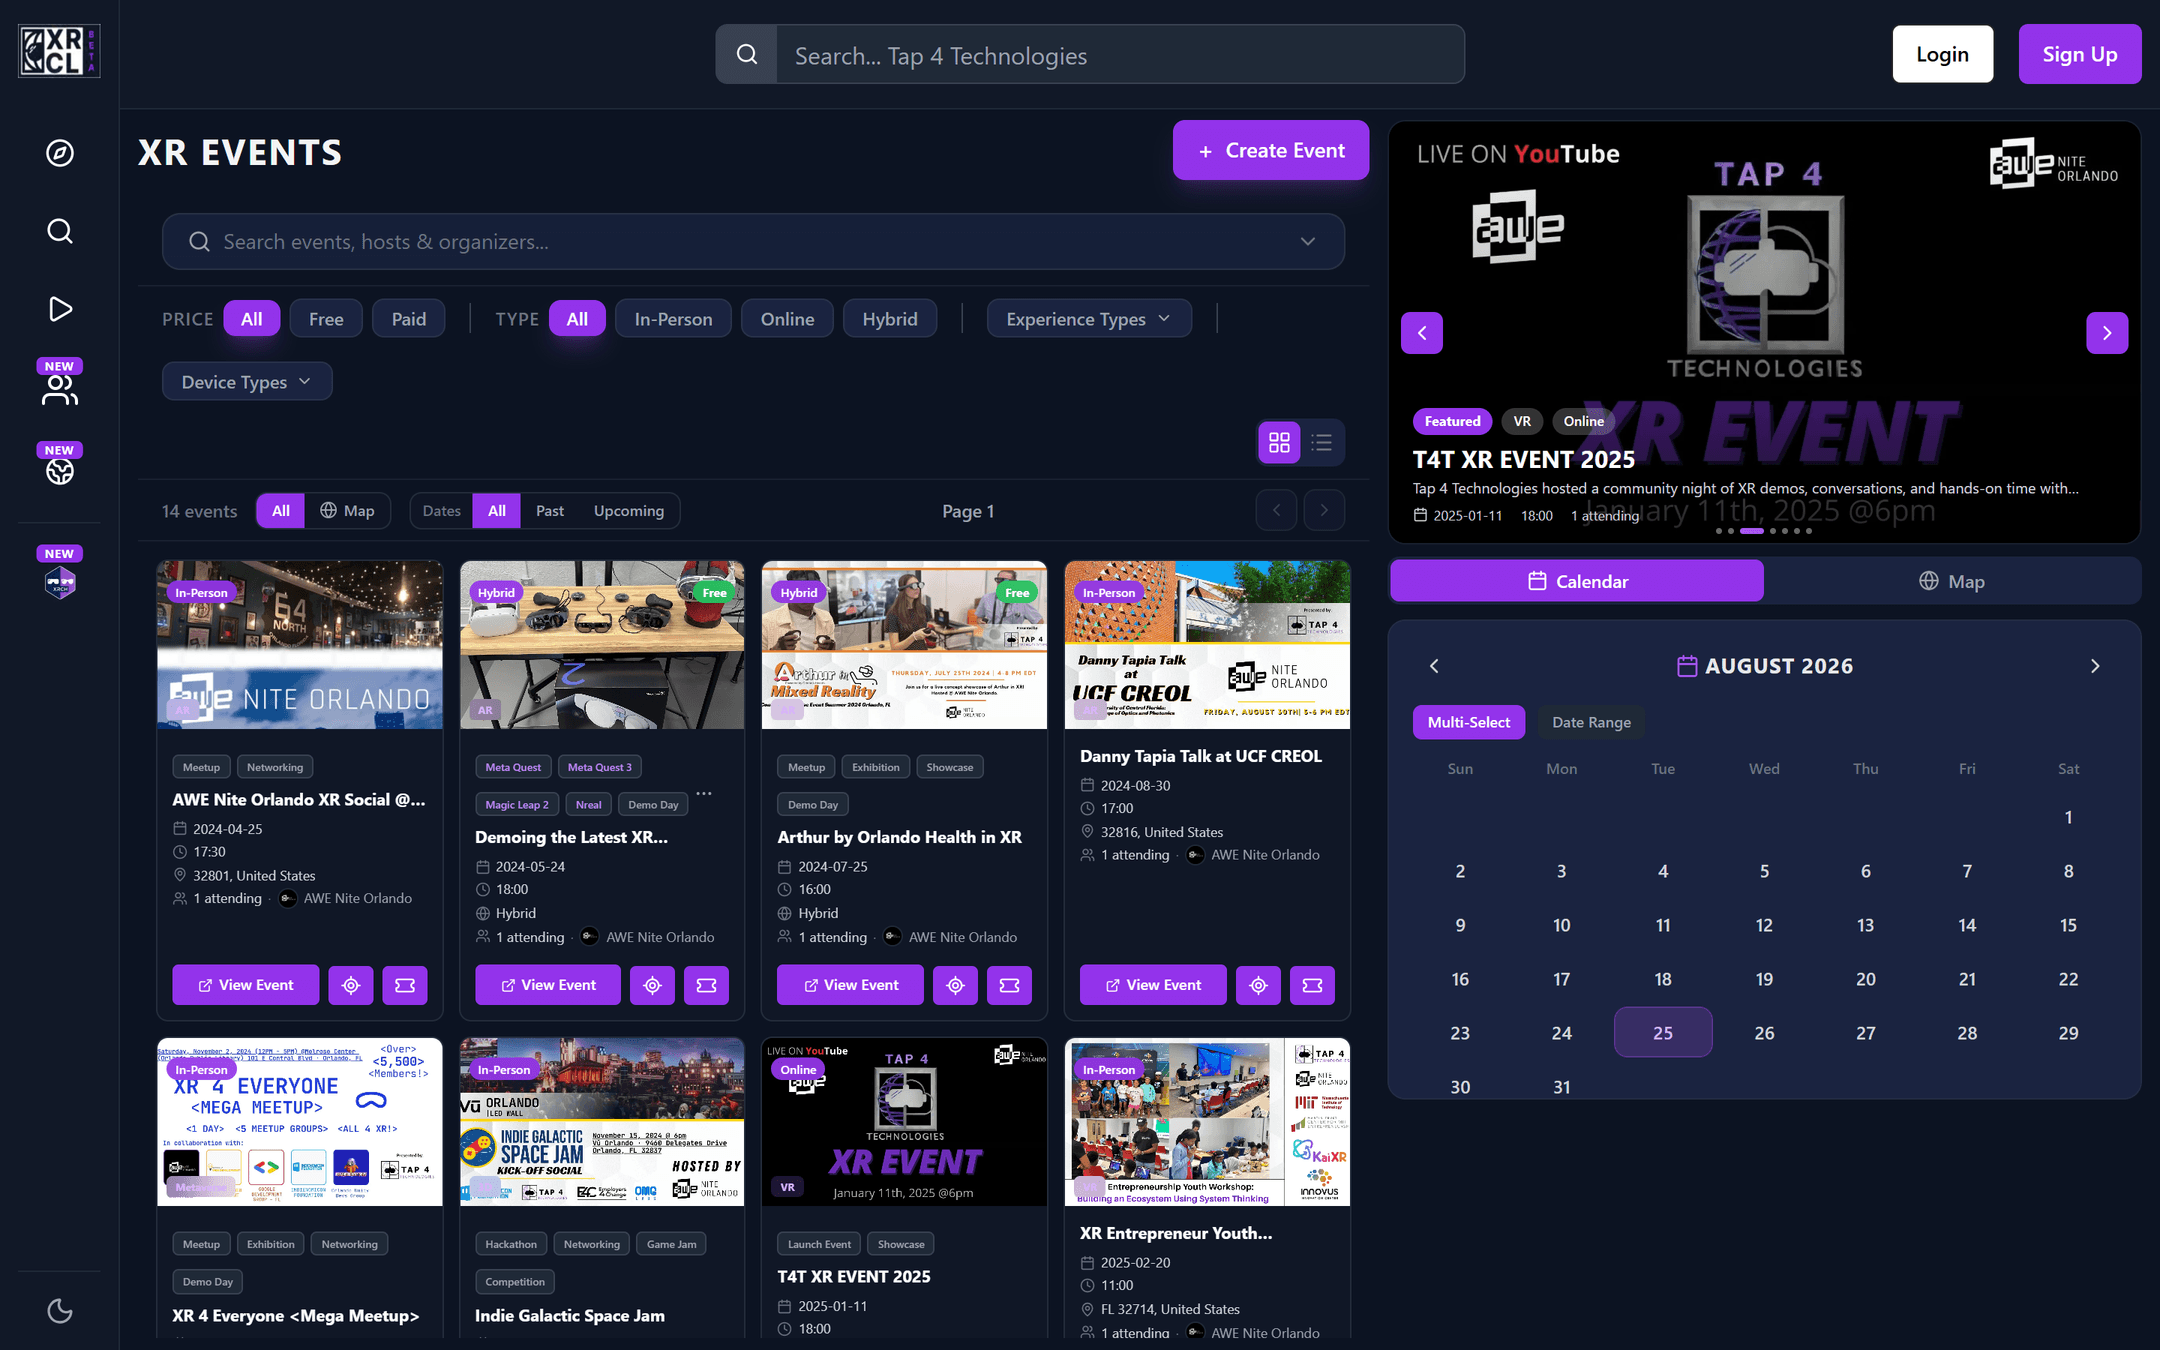Open the globe network icon marked NEW
2160x1350 pixels.
60,471
